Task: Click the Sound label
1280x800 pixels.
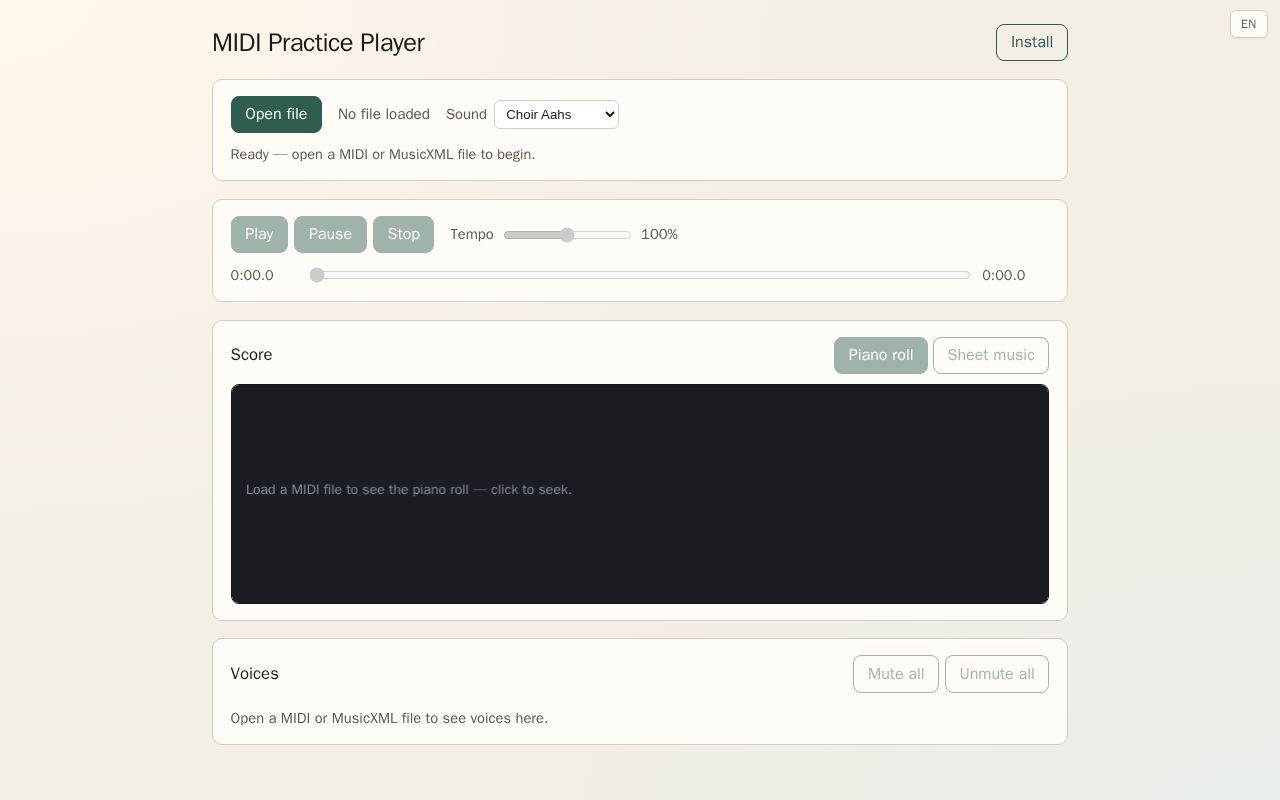Action: point(466,114)
